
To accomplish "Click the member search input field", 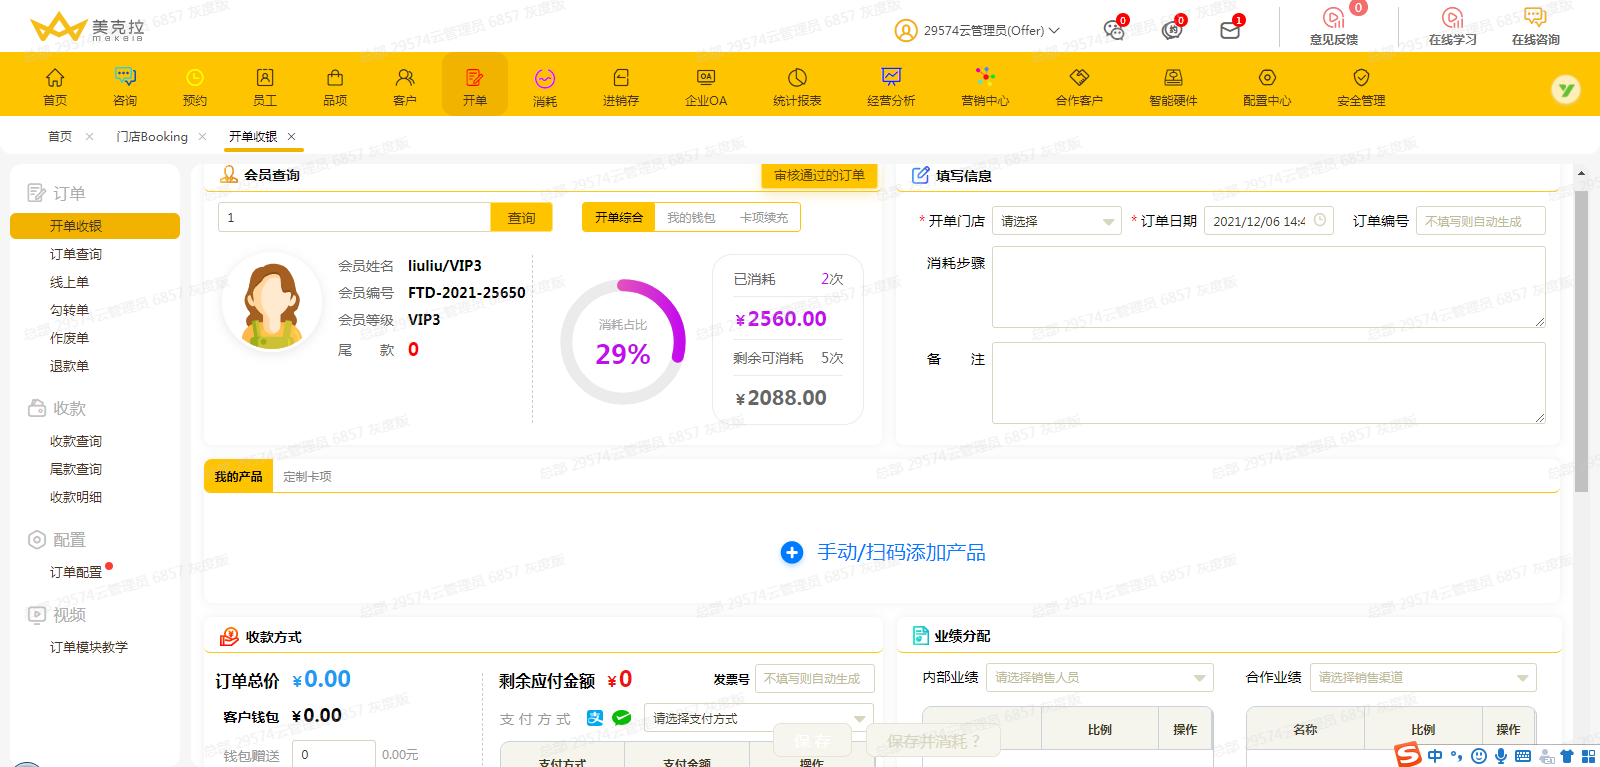I will tap(354, 217).
